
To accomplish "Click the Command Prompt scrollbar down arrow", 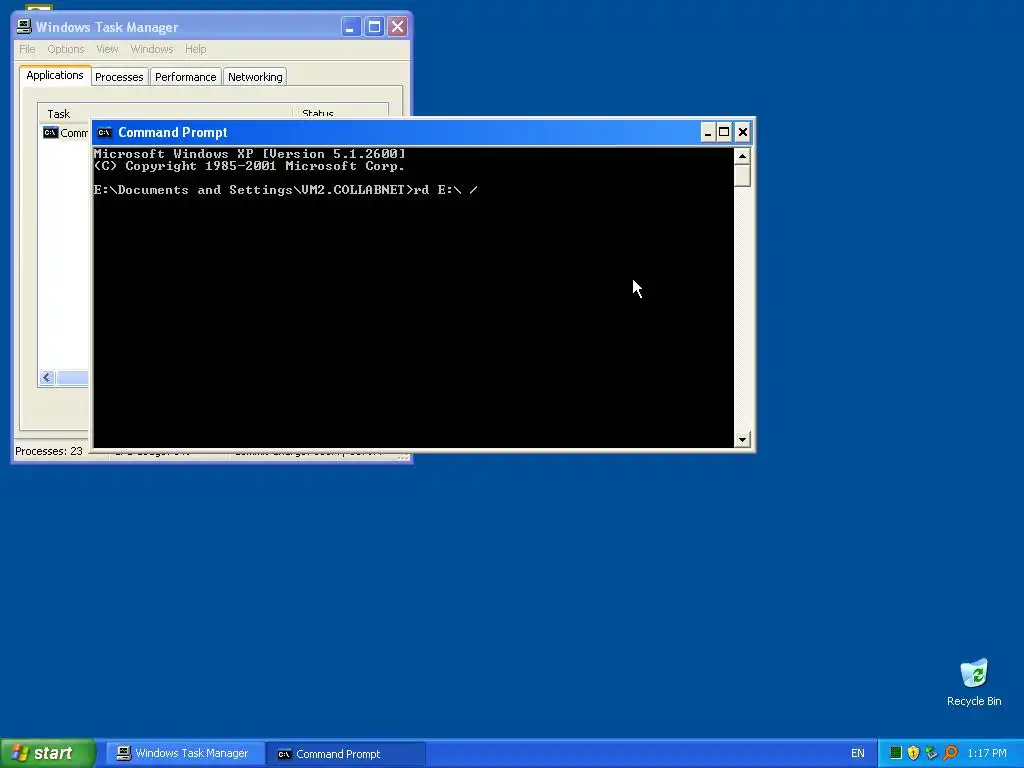I will pyautogui.click(x=742, y=440).
